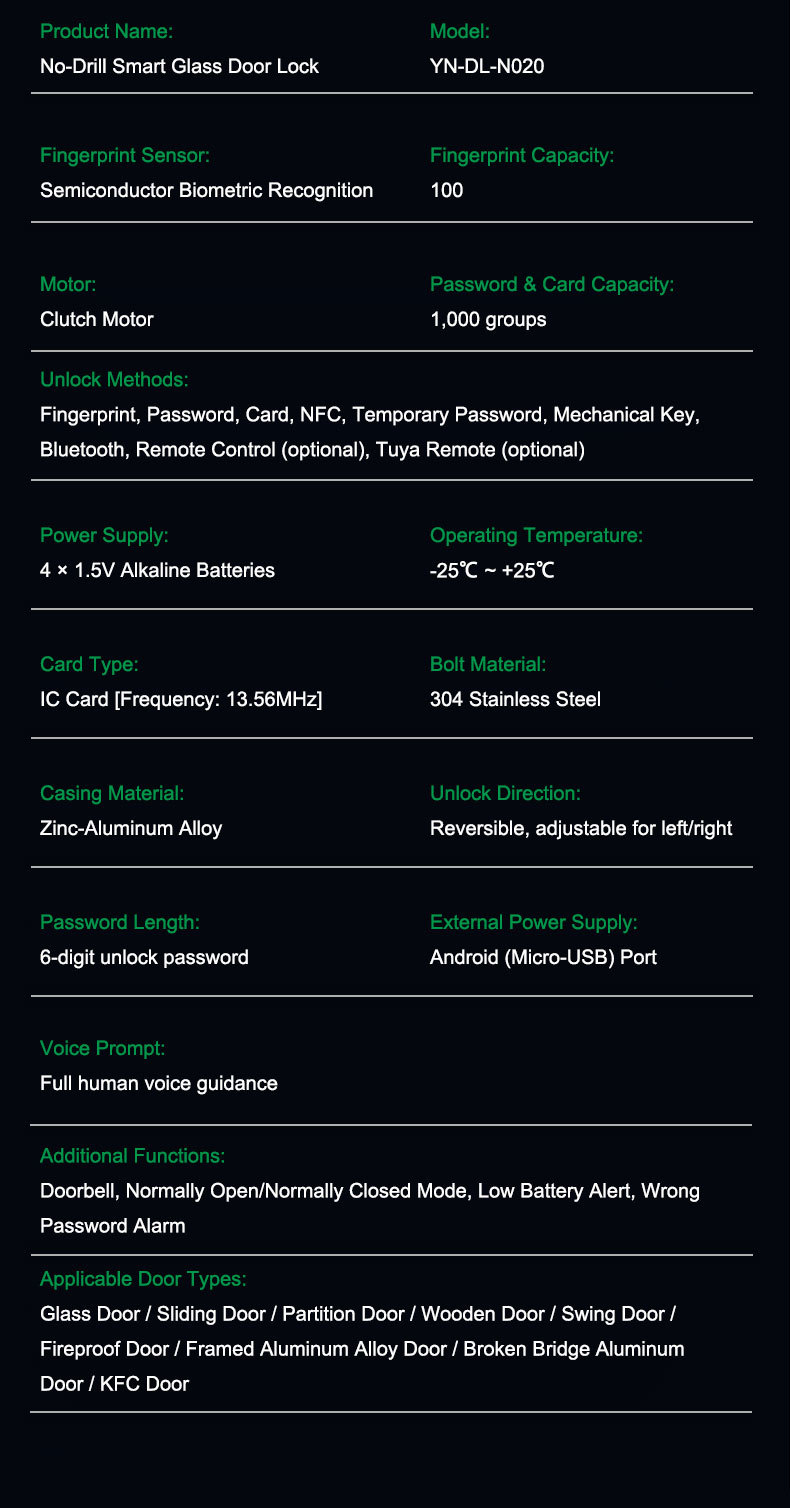Click the Full human voice guidance text

pyautogui.click(x=159, y=1083)
